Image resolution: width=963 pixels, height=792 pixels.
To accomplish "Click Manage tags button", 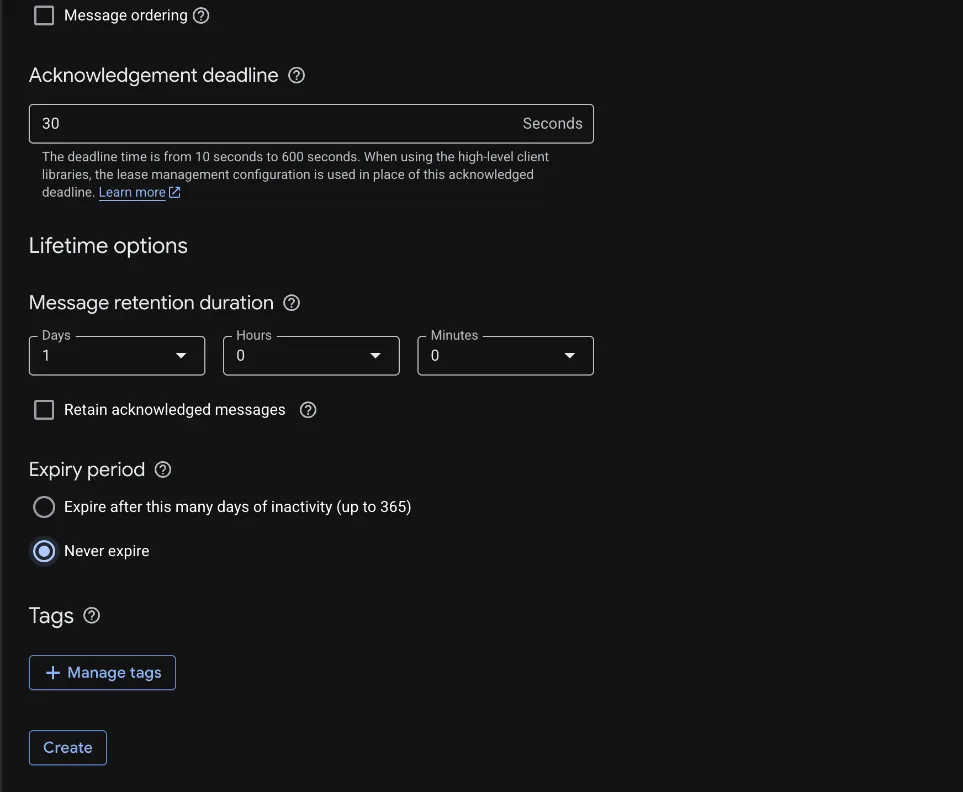I will pyautogui.click(x=103, y=672).
